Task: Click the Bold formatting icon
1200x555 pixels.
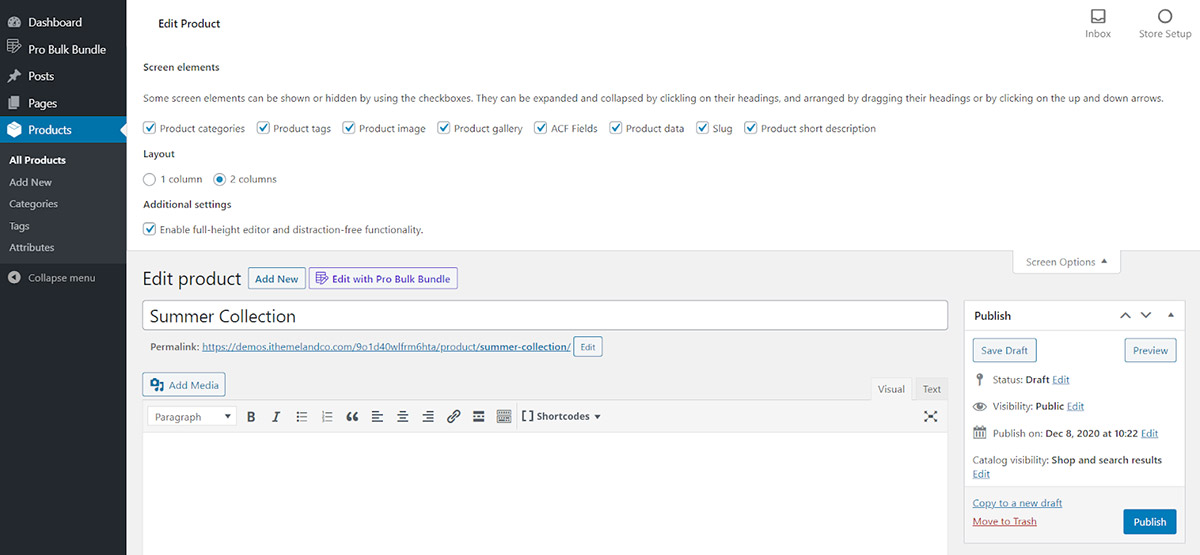Action: click(x=251, y=417)
